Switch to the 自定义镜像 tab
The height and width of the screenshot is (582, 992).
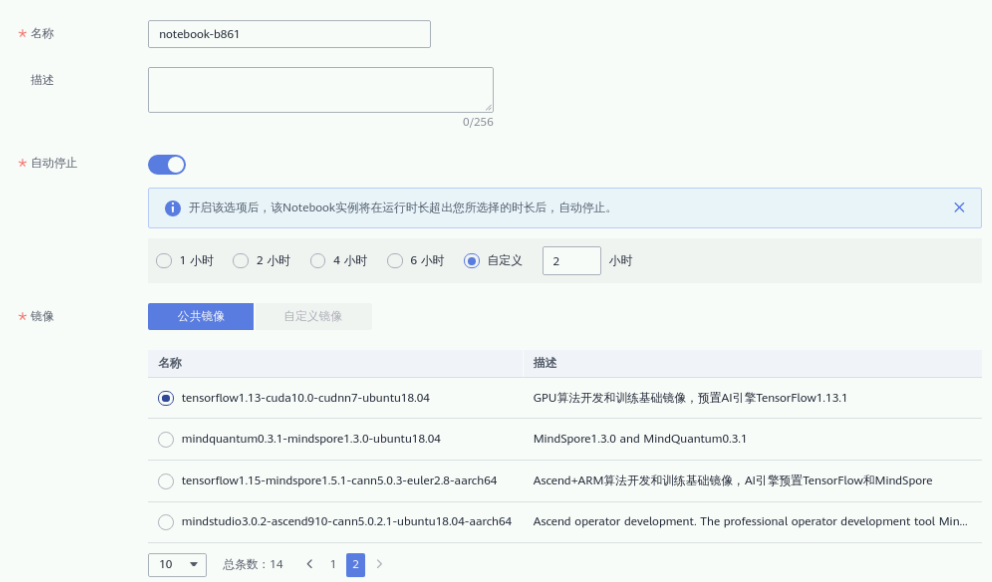[313, 316]
